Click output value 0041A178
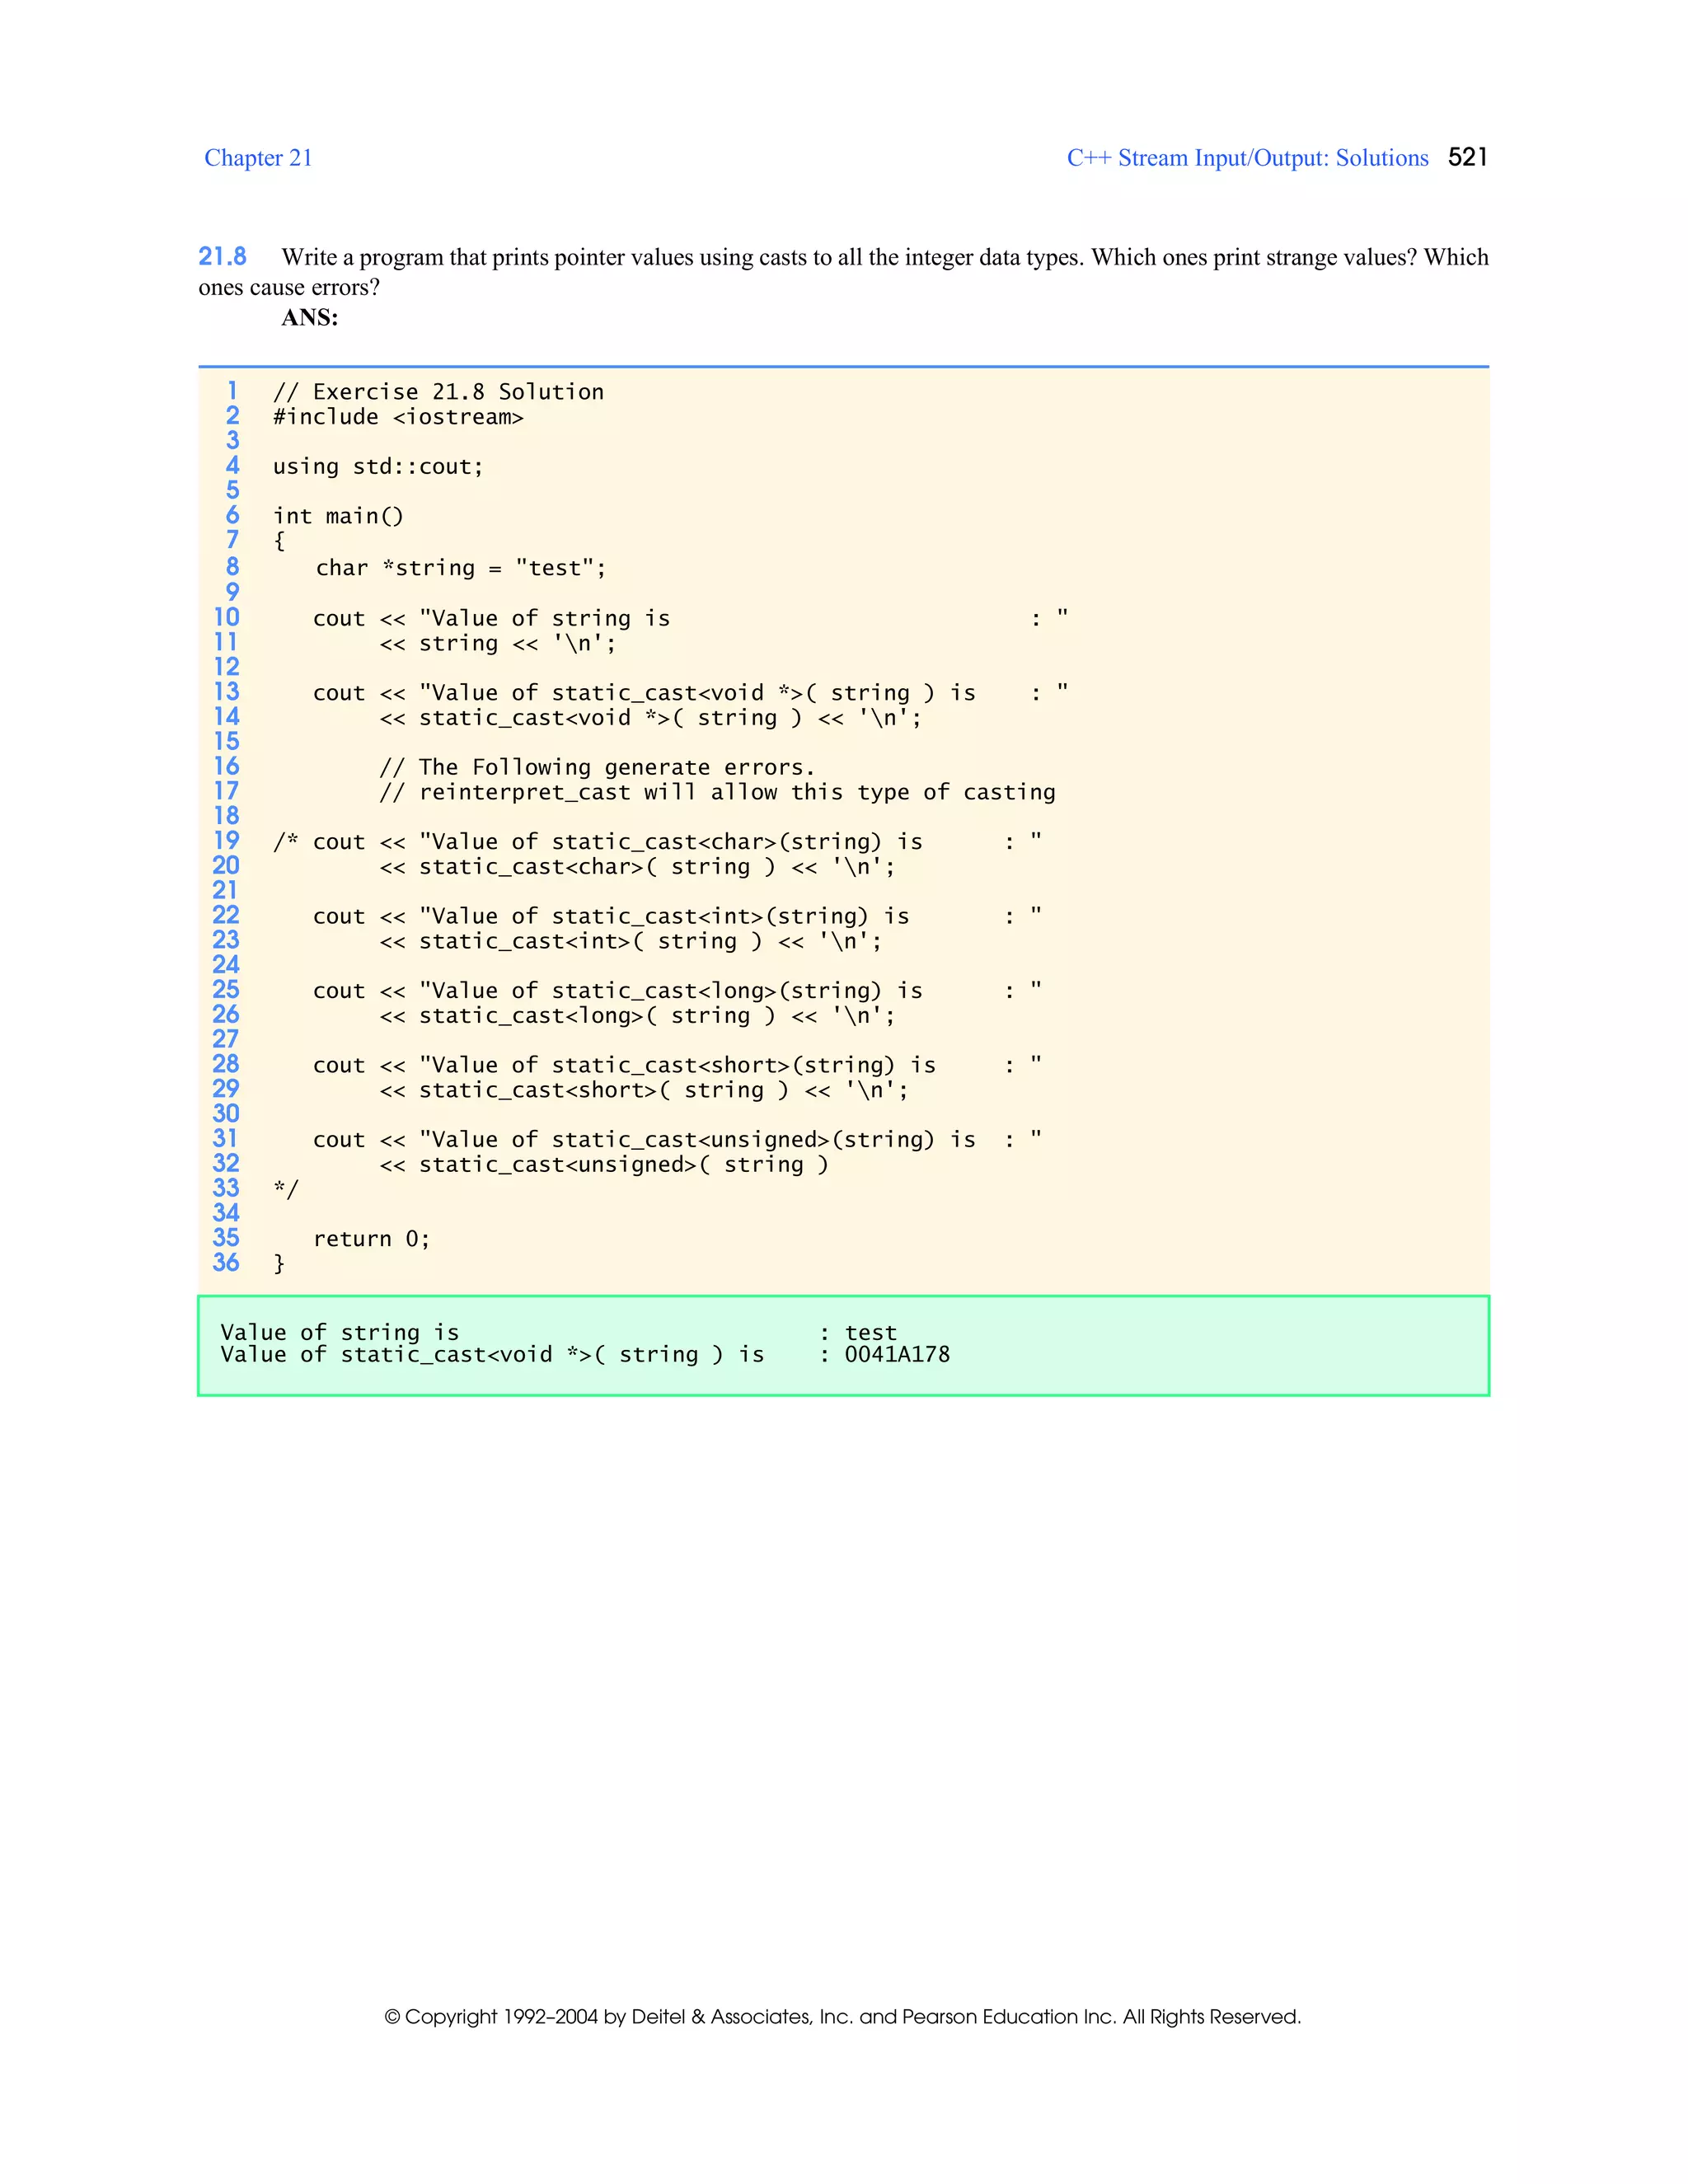This screenshot has height=2184, width=1688. point(897,1355)
